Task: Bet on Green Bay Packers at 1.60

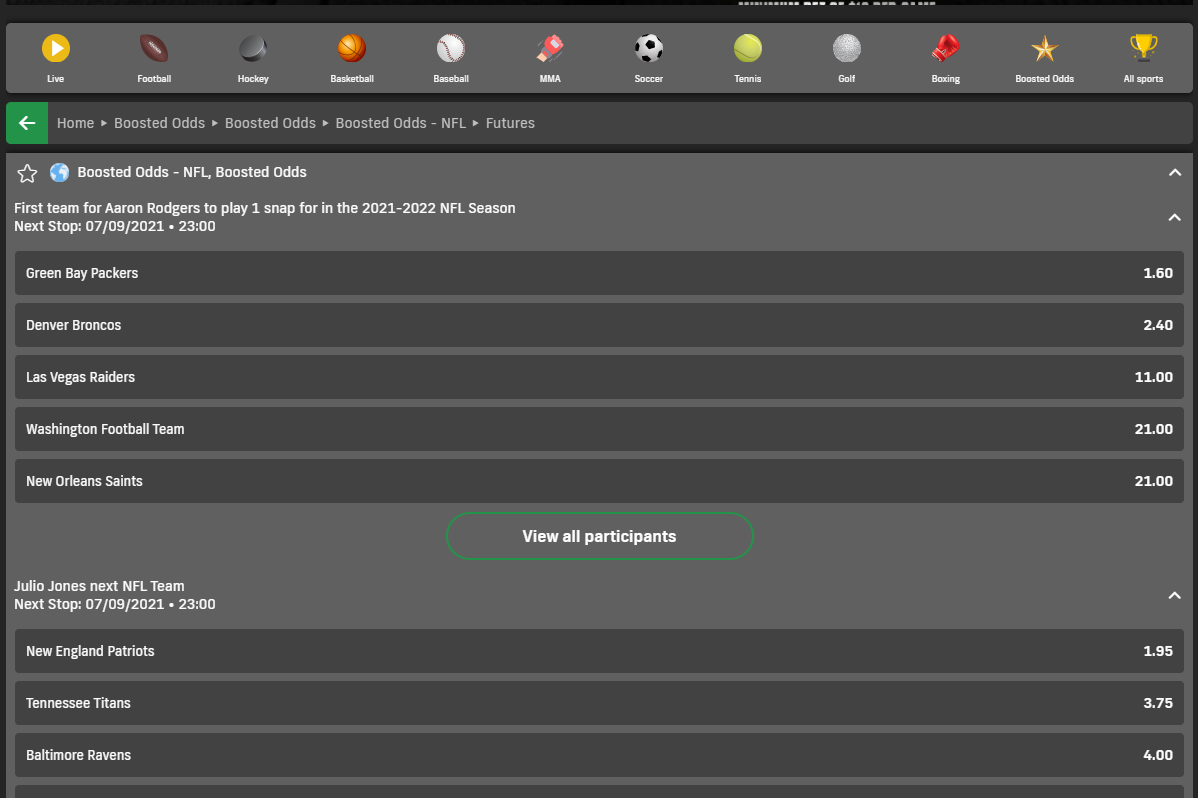Action: coord(599,273)
